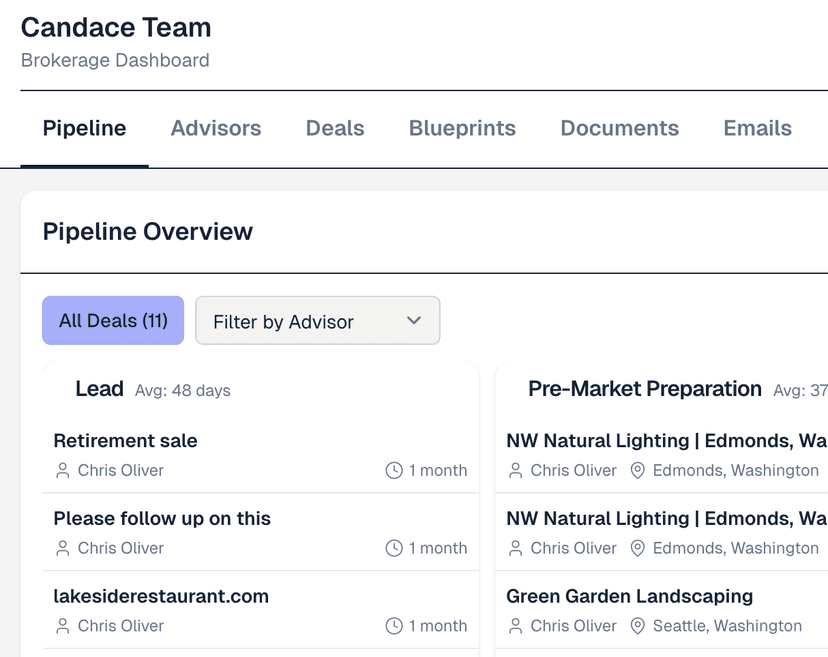Click the Filter by Advisor chevron arrow
This screenshot has width=828, height=657.
[414, 320]
